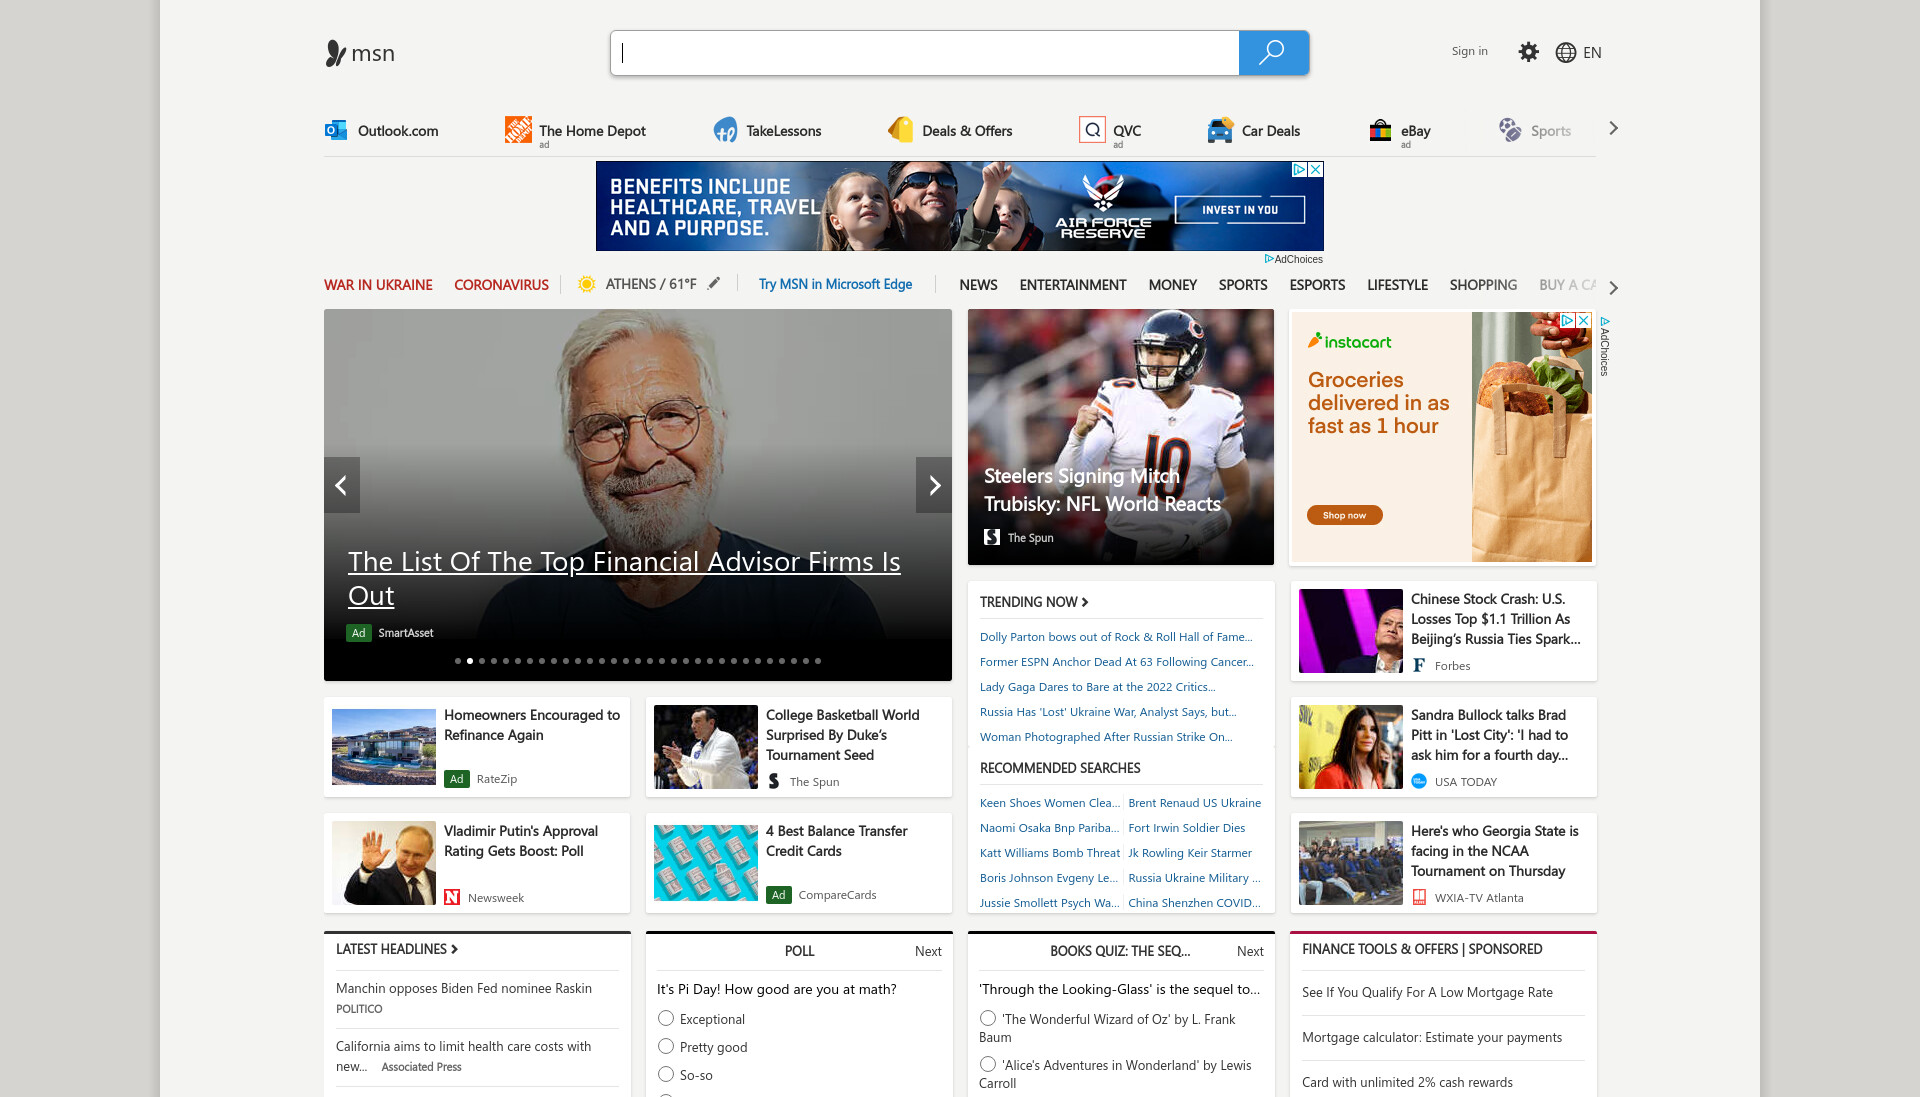Open WAR IN UKRAINE link
1920x1097 pixels.
tap(378, 285)
